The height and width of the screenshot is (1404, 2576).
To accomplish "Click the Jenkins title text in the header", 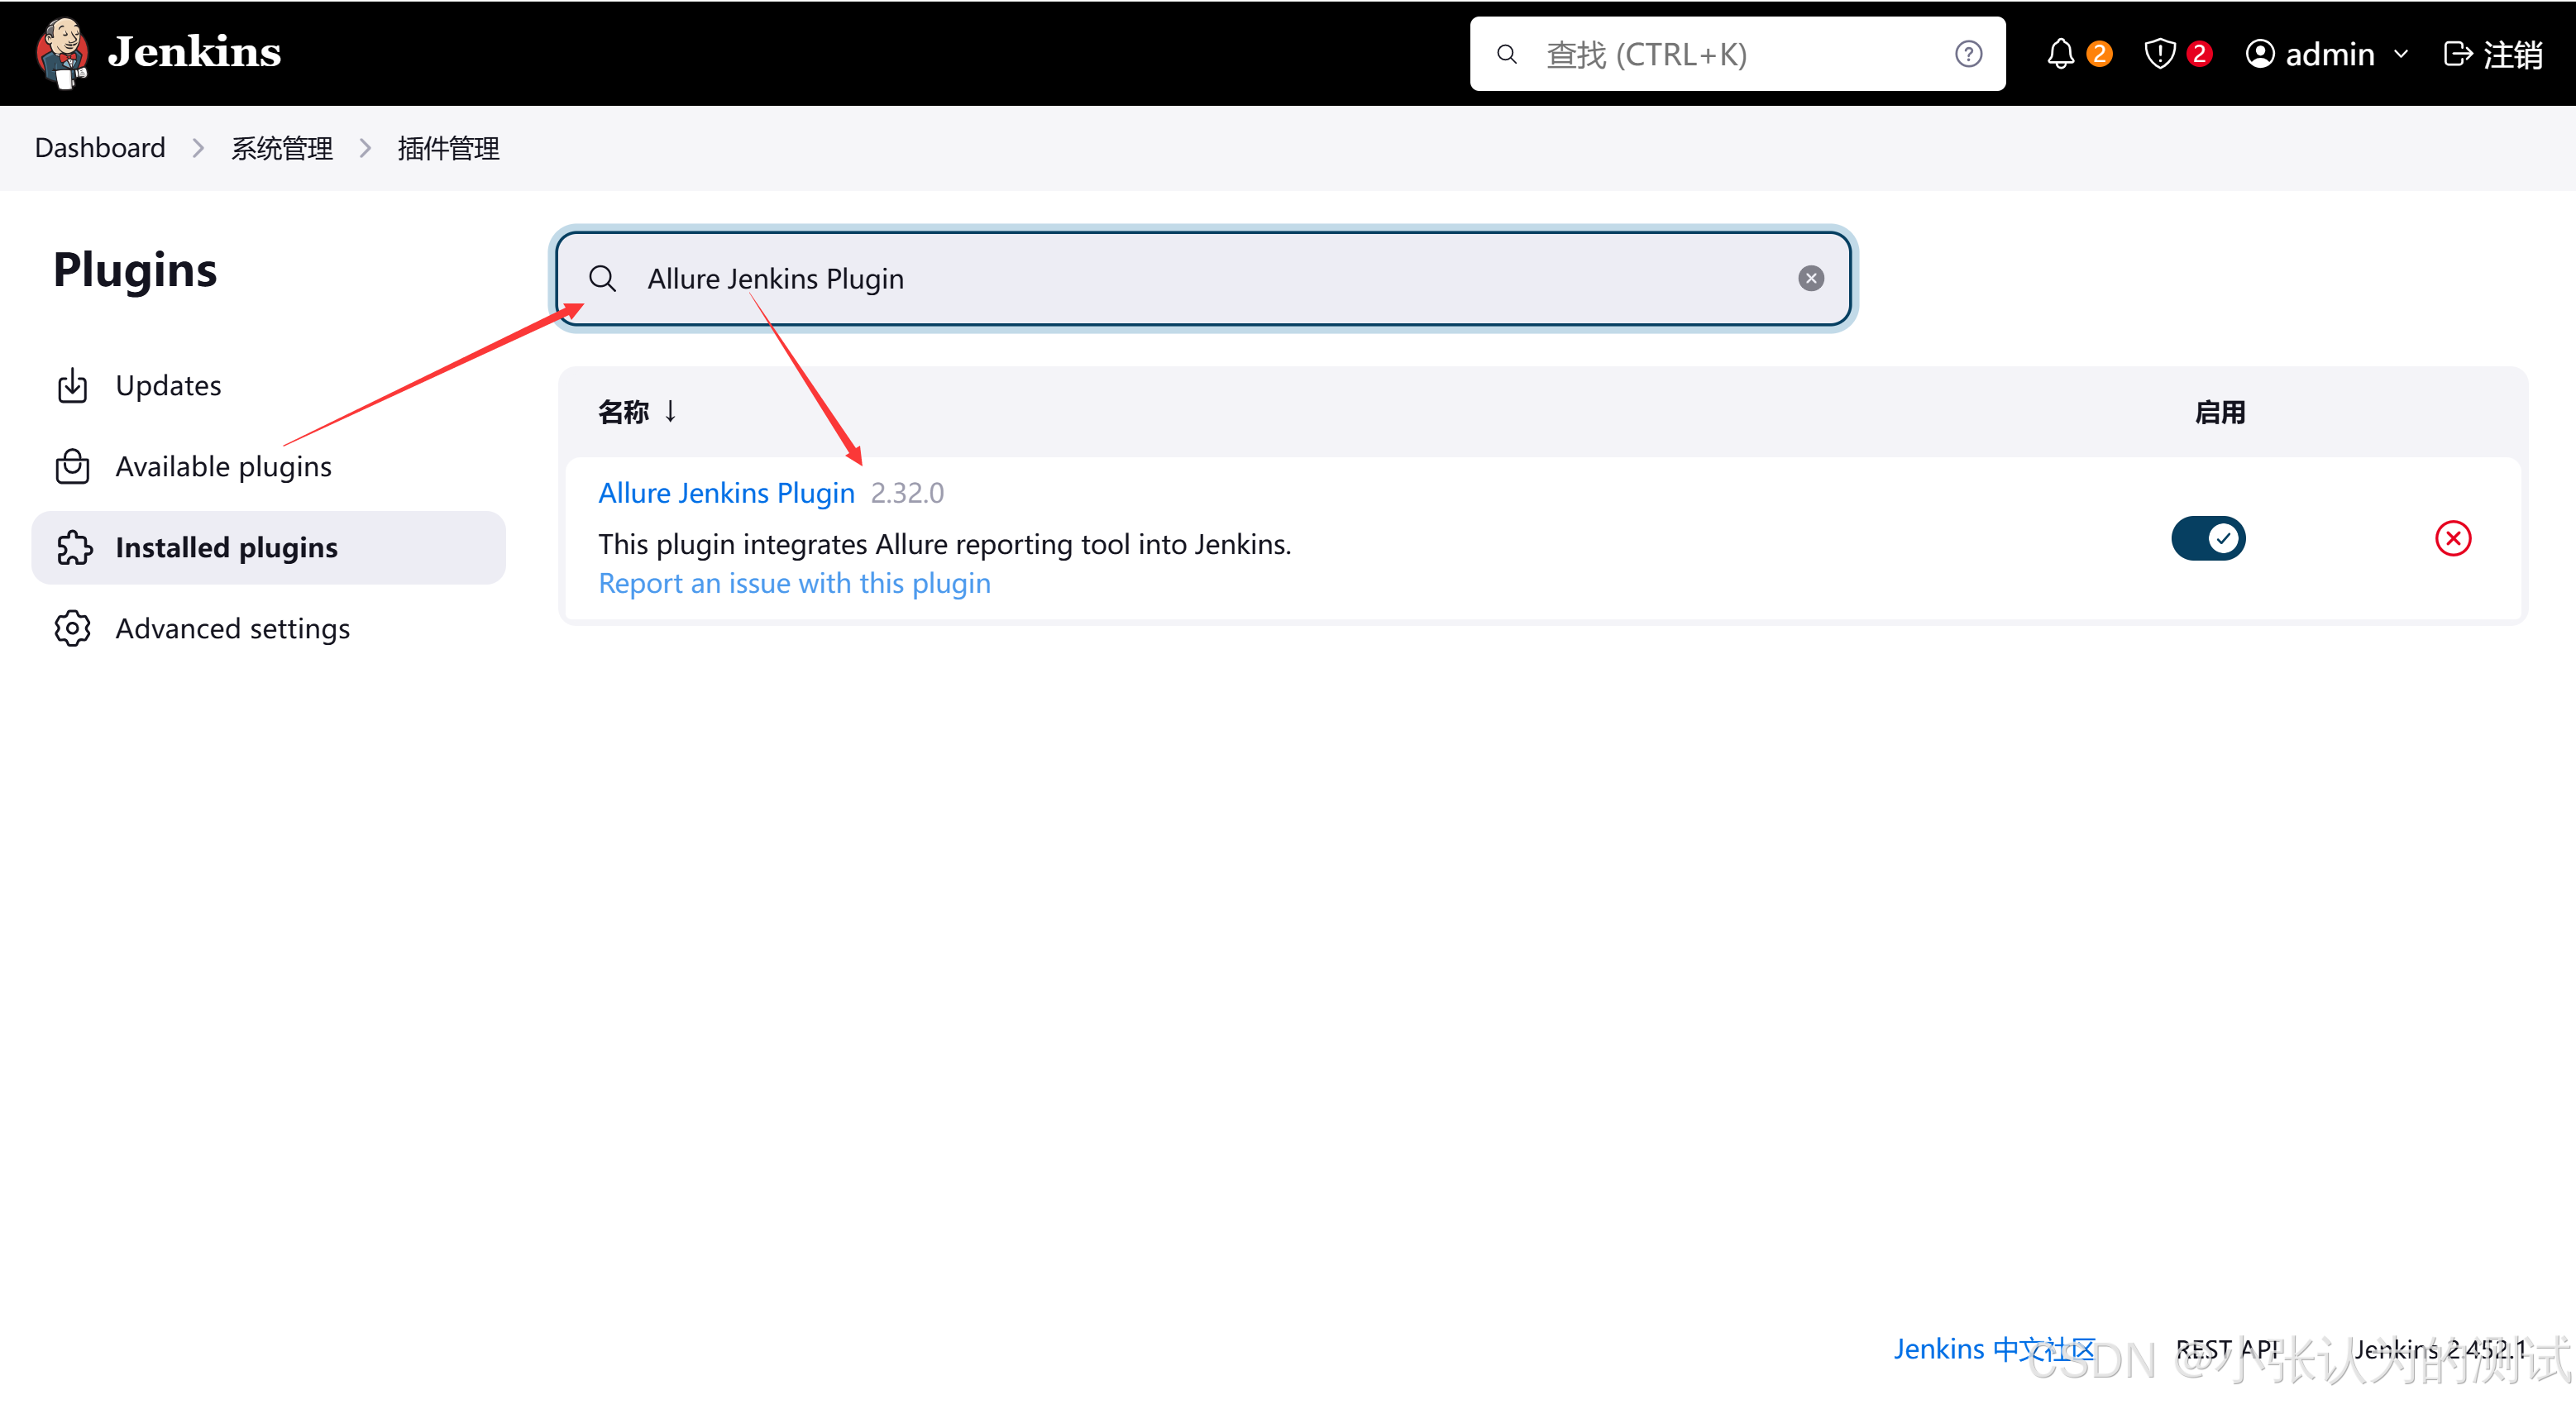I will pyautogui.click(x=194, y=52).
